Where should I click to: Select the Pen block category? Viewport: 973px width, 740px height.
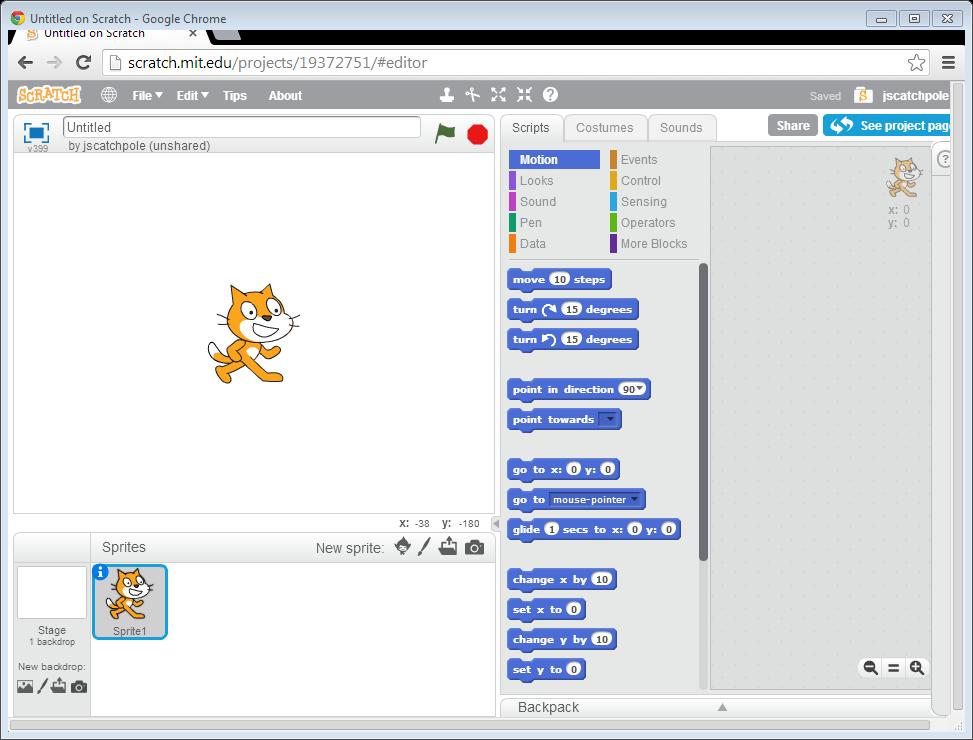(531, 223)
